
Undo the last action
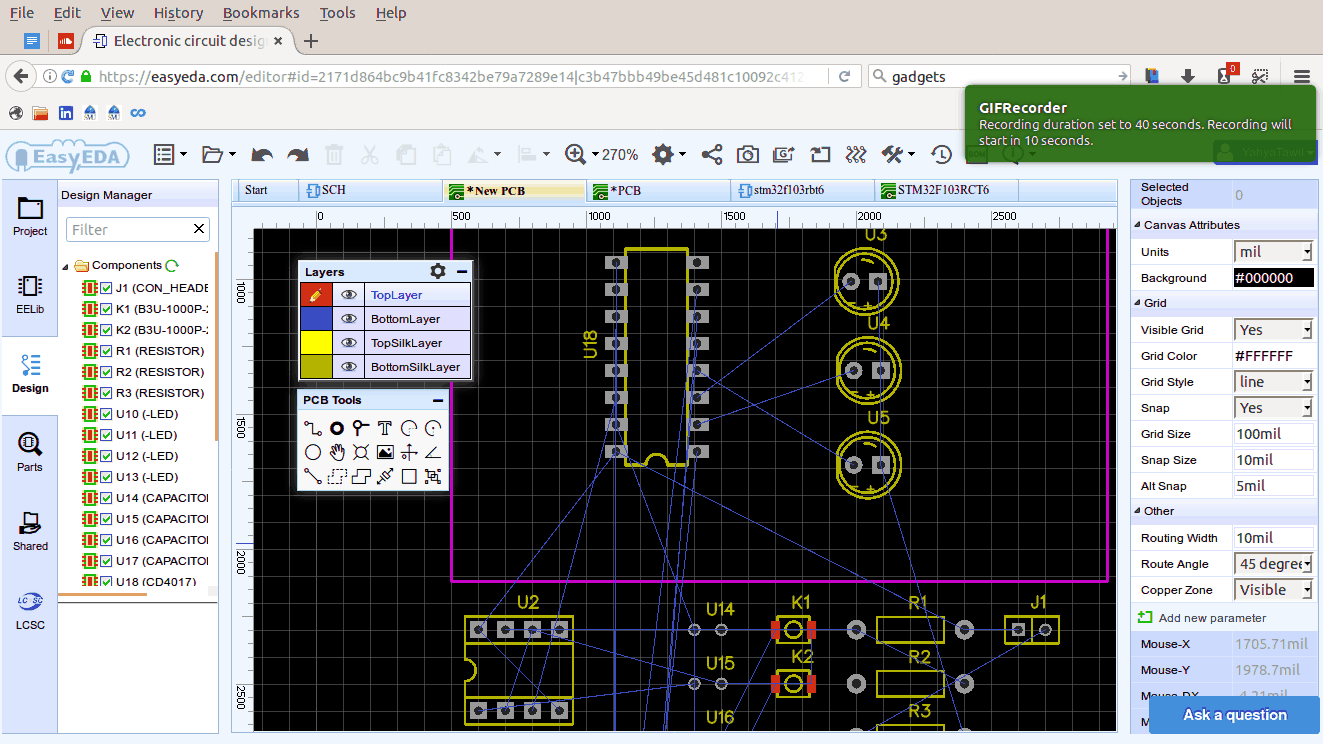tap(261, 154)
